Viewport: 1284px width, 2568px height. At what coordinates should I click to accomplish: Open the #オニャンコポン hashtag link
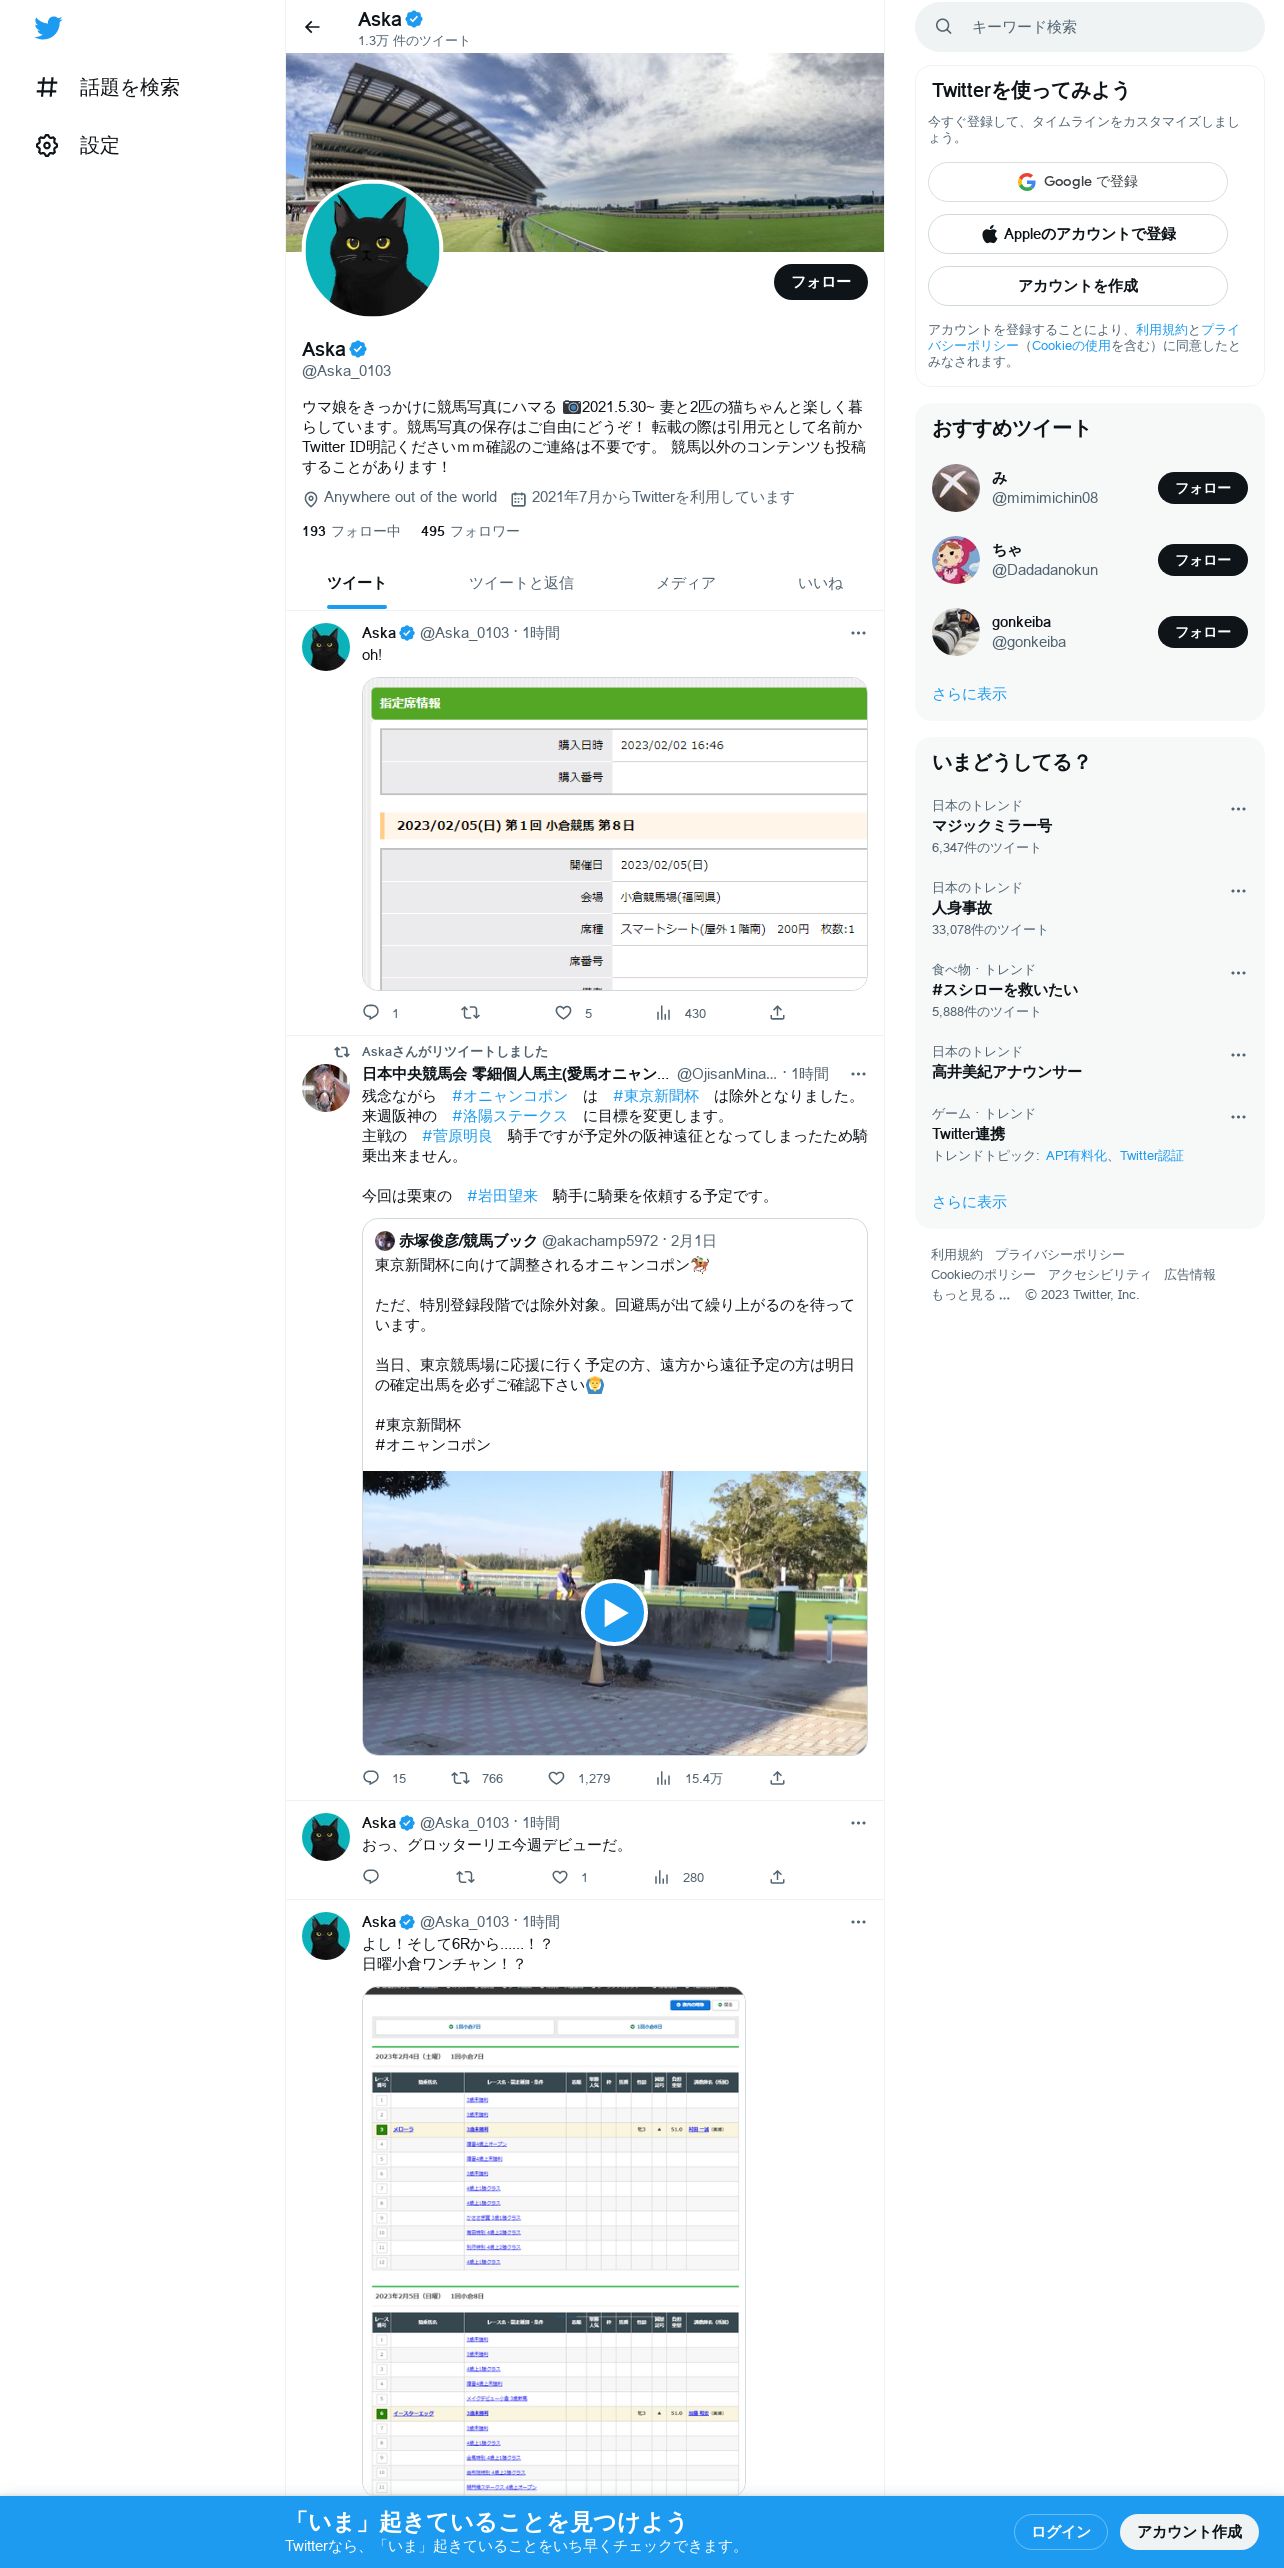(509, 1096)
